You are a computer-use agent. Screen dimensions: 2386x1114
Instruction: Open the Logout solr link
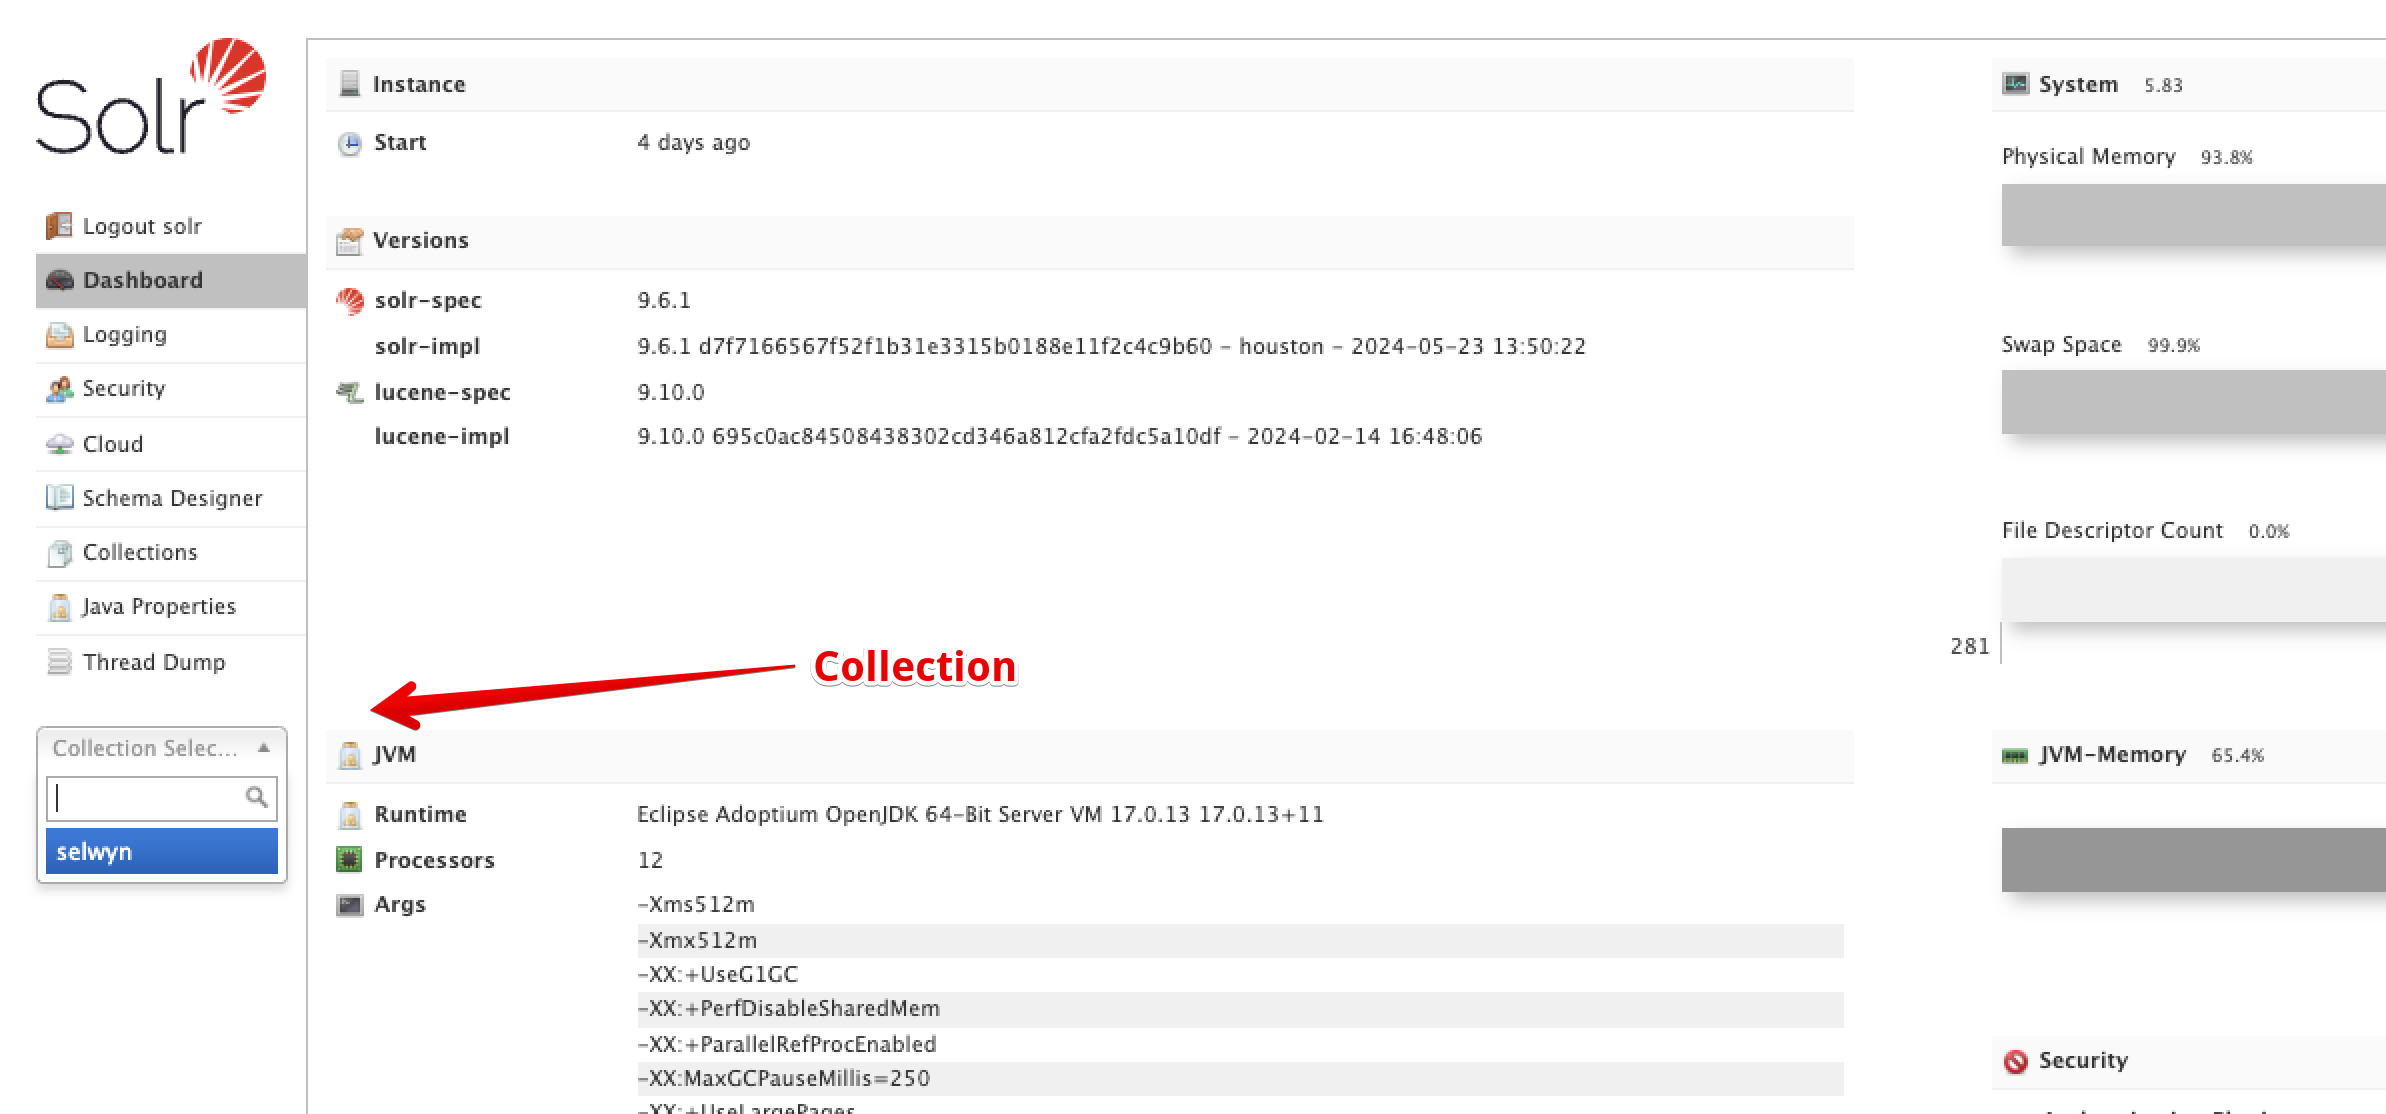[x=142, y=226]
